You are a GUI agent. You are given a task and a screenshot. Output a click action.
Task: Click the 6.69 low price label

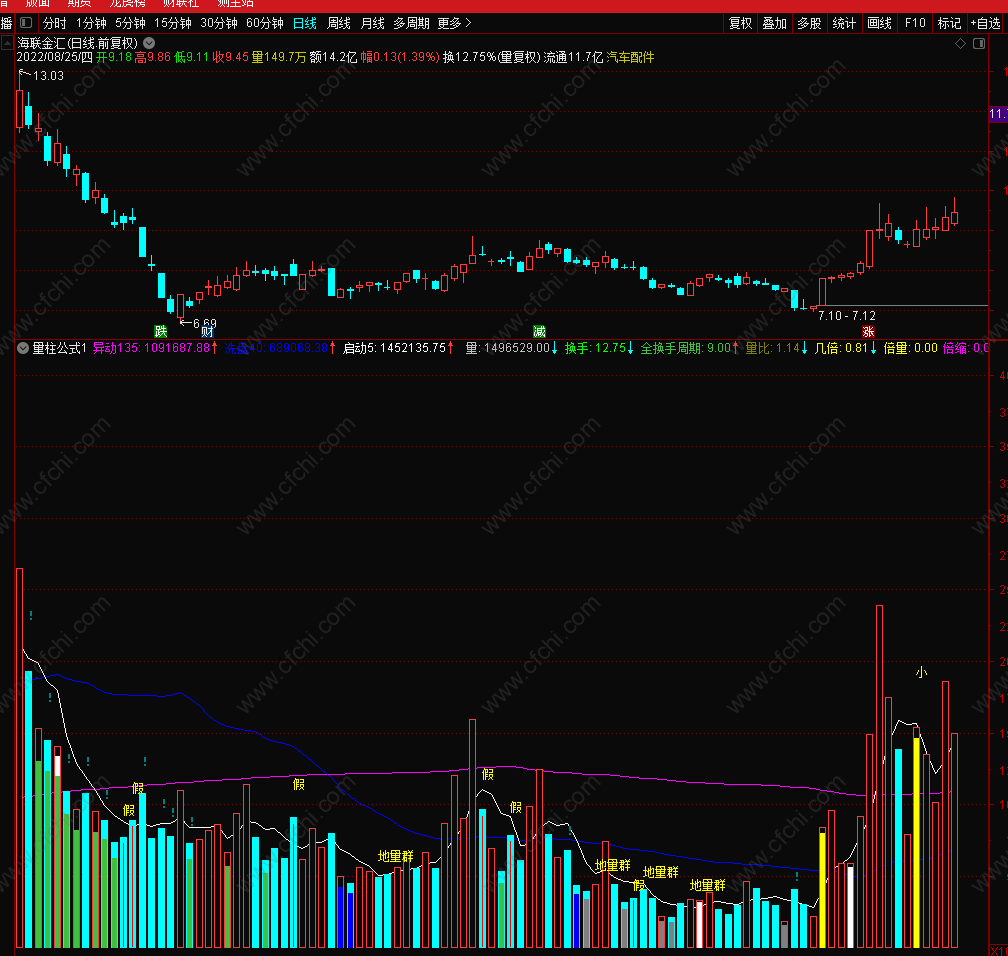(x=205, y=323)
